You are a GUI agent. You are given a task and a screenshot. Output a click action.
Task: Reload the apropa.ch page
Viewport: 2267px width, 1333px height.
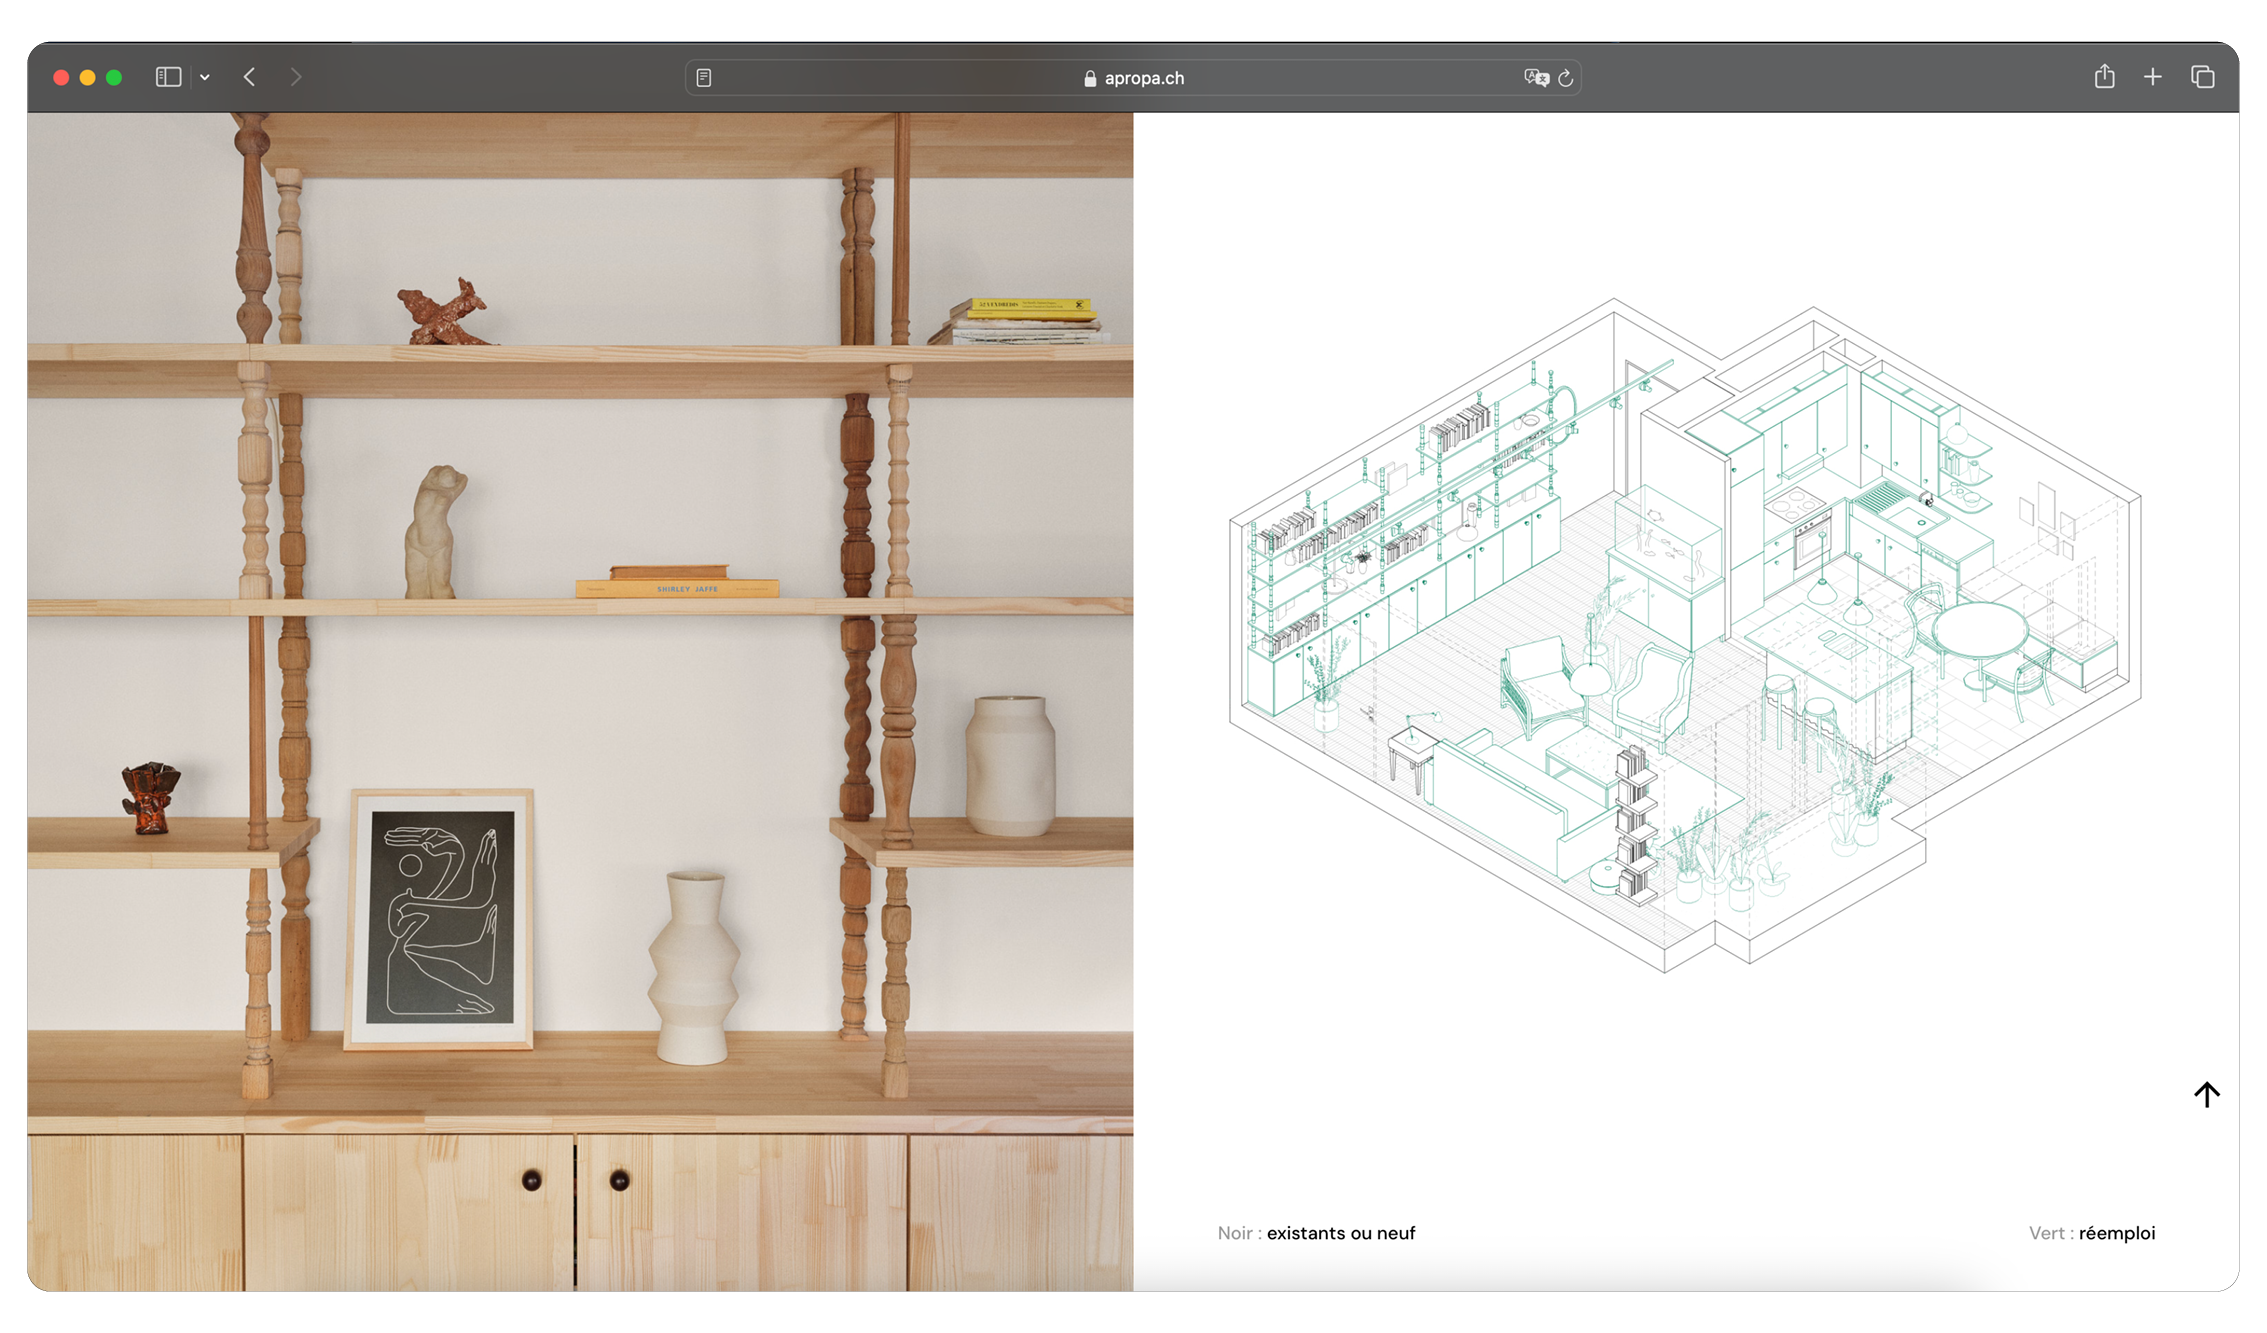1566,78
